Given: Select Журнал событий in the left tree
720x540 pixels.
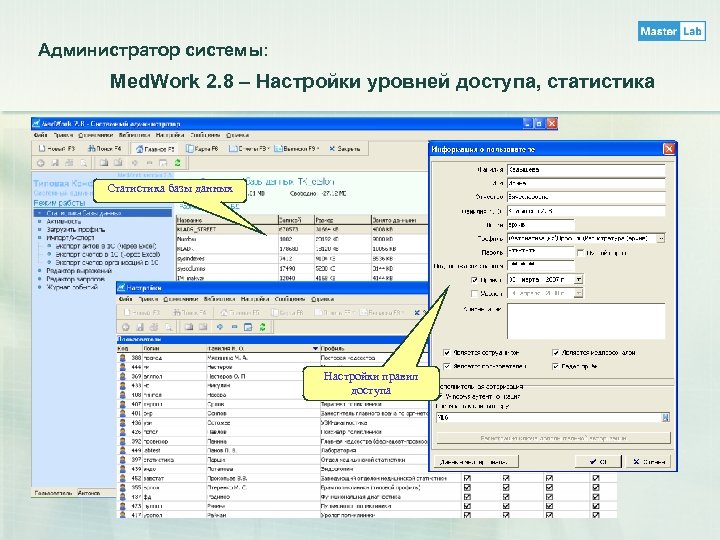Looking at the screenshot, I should tap(72, 287).
